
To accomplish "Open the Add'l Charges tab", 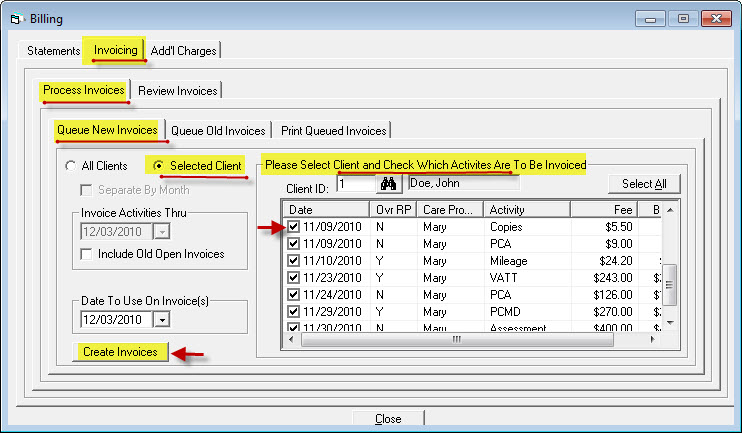I will [182, 51].
